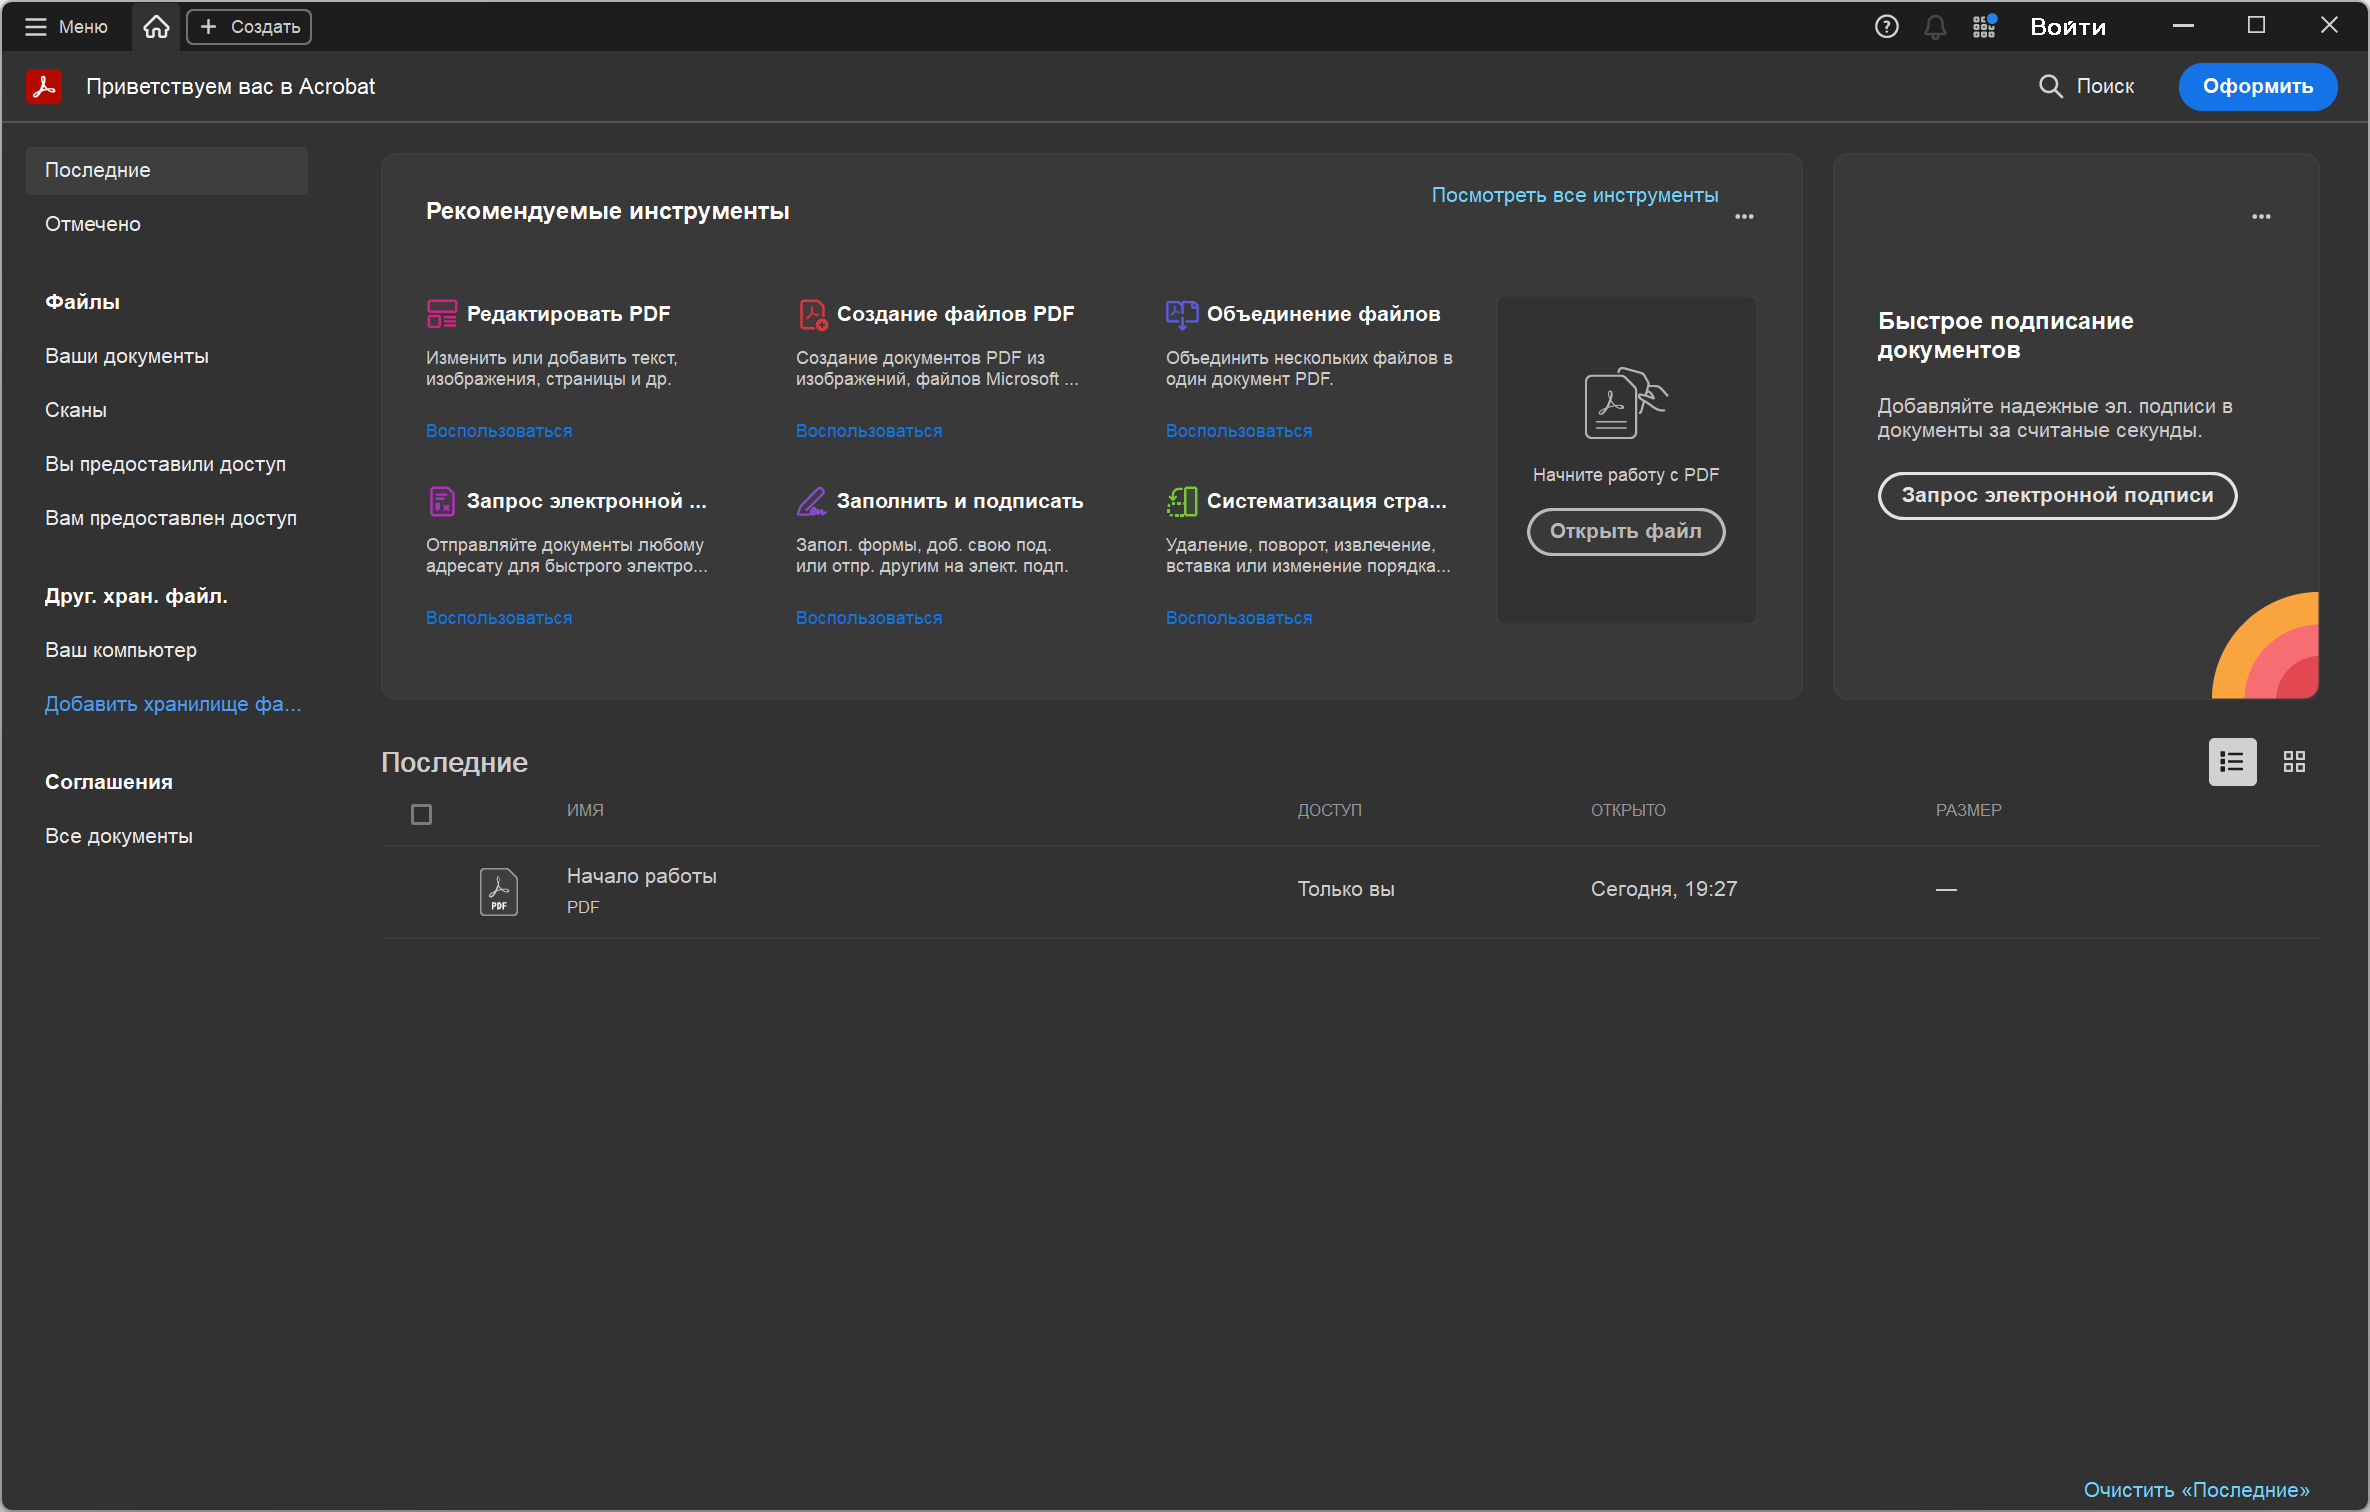
Task: Switch to grid thumbnail view
Action: click(x=2294, y=762)
